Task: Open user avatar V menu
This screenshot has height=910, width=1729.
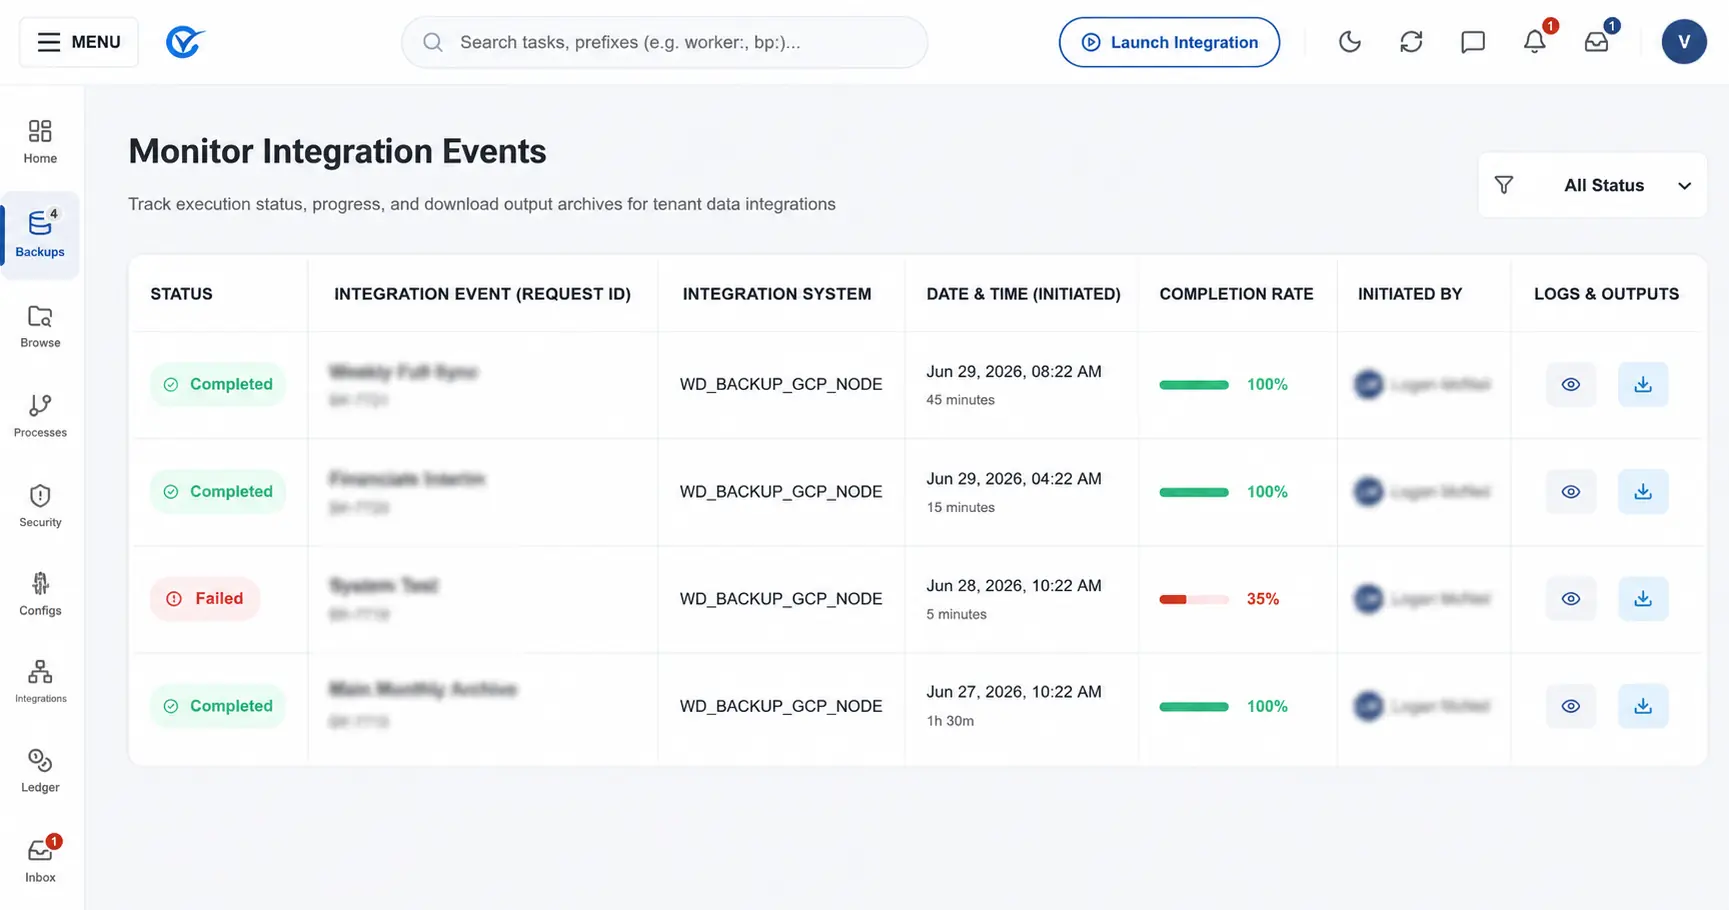Action: tap(1684, 42)
